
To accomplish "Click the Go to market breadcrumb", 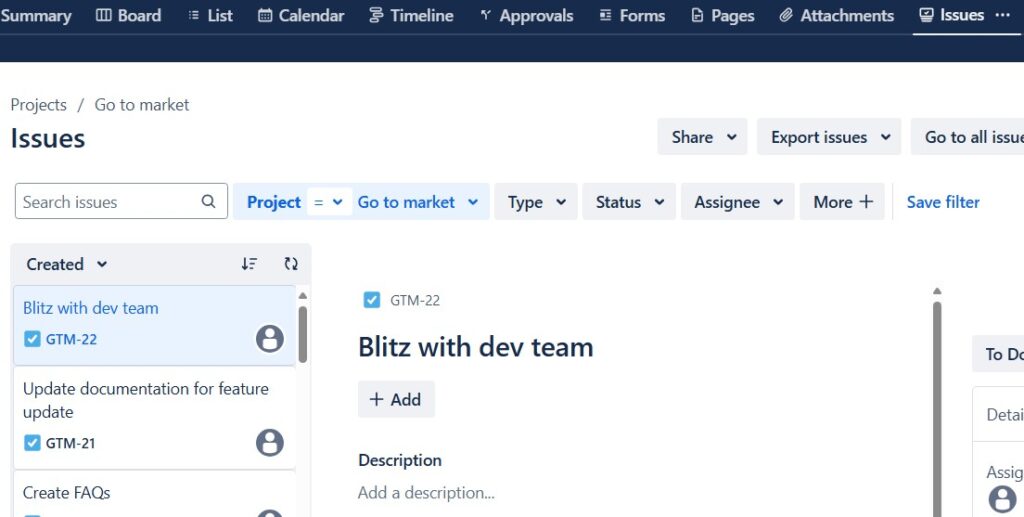I will point(142,105).
